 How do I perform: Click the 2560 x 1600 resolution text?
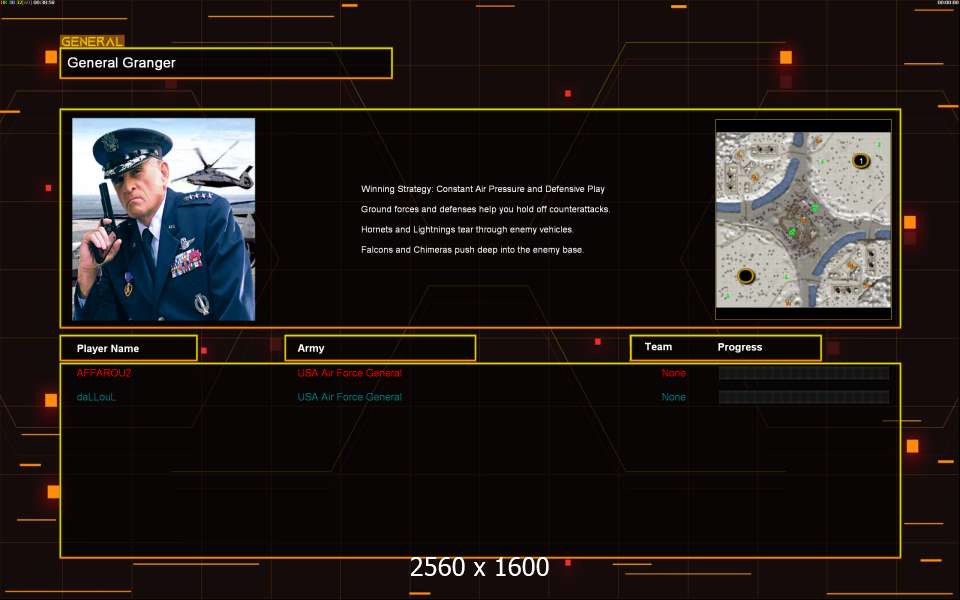coord(480,567)
